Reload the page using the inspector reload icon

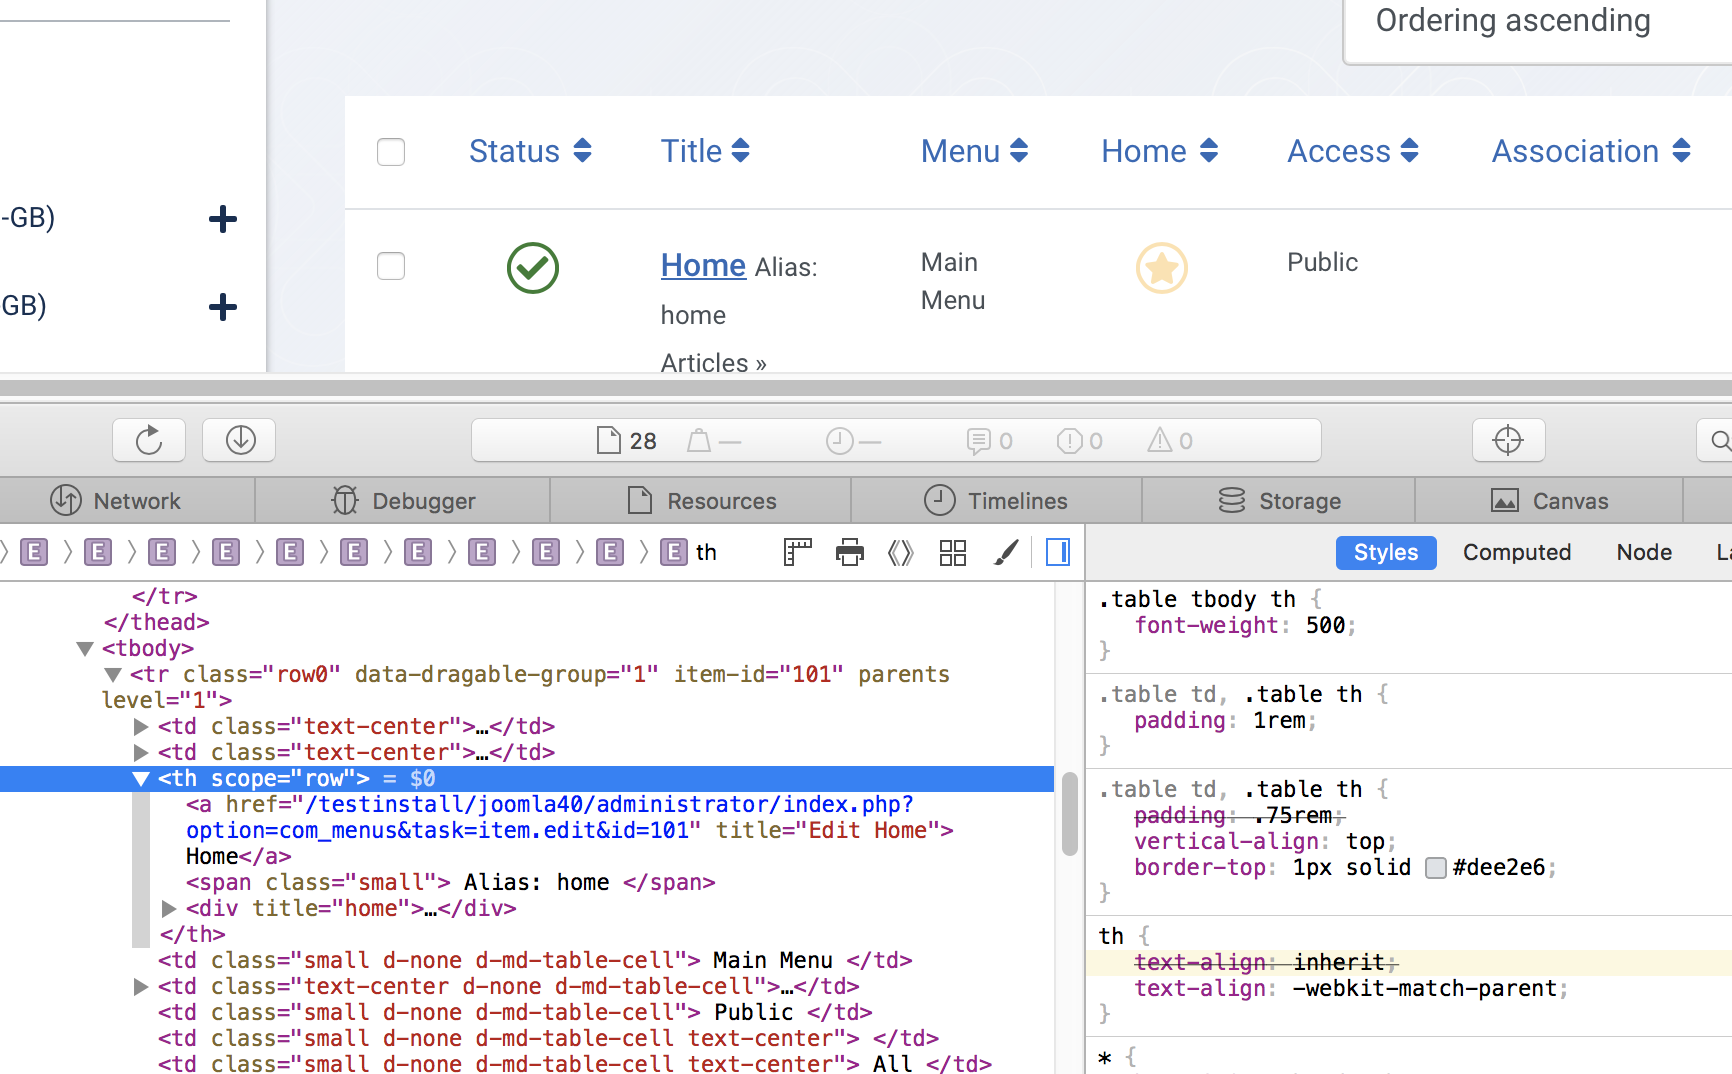pyautogui.click(x=149, y=440)
